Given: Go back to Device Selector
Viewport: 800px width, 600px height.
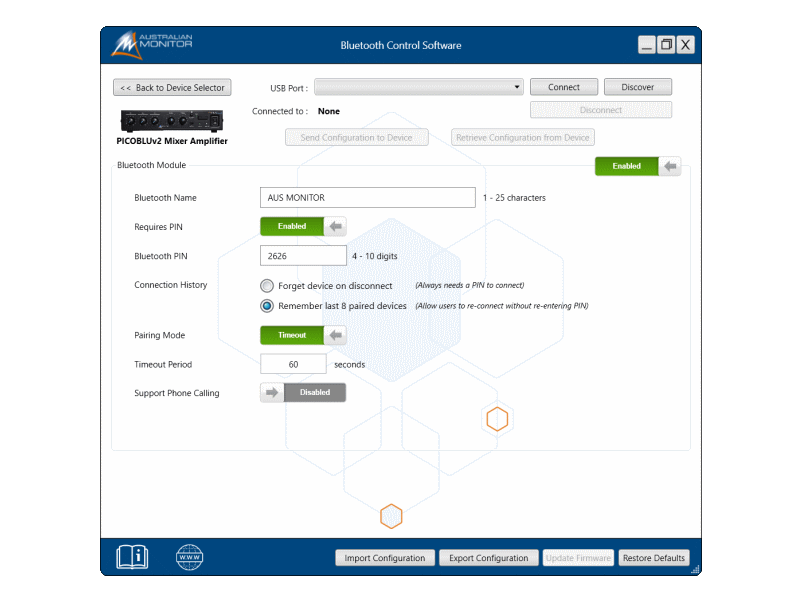Looking at the screenshot, I should (x=172, y=88).
